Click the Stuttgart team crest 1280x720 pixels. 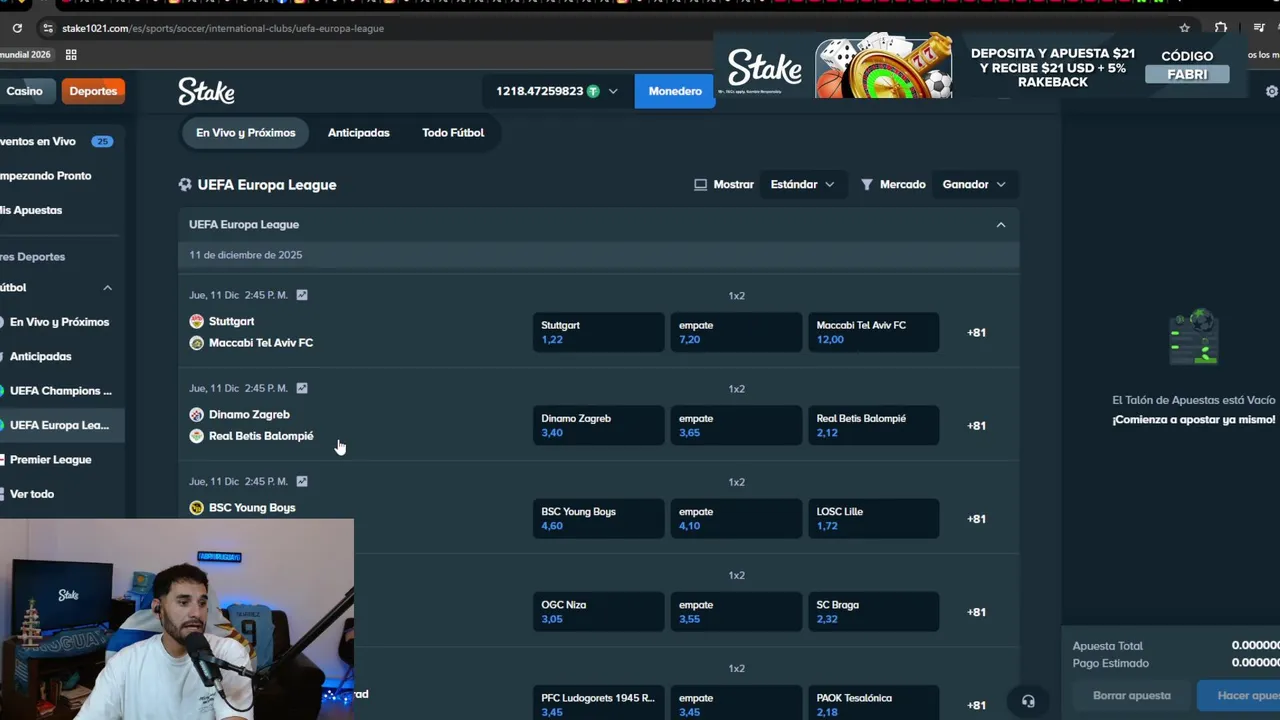[196, 321]
